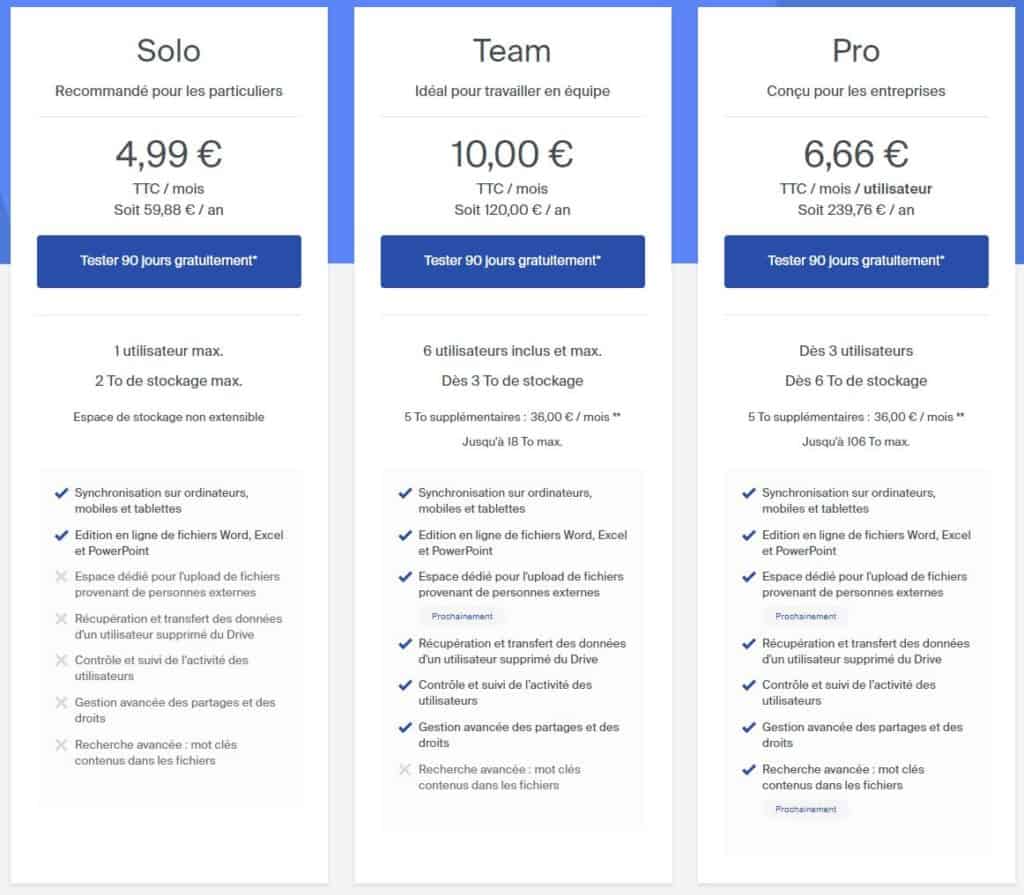This screenshot has height=895, width=1024.
Task: Click the "Prochainement" badge in the Team plan
Action: tap(462, 617)
